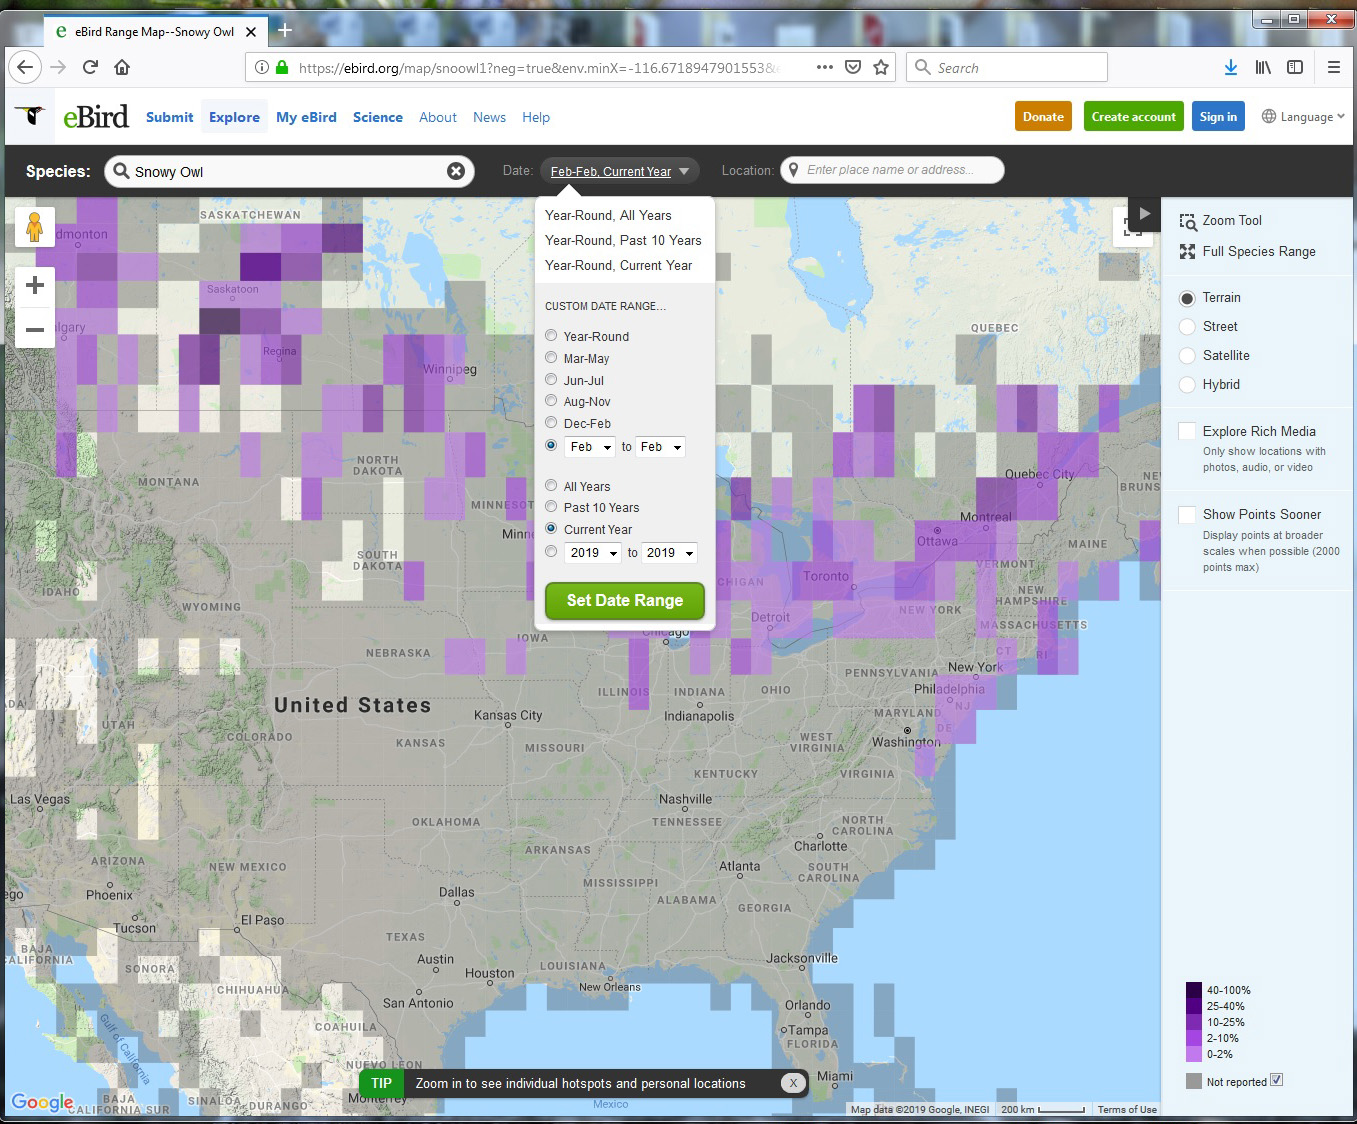Viewport: 1357px width, 1124px height.
Task: Open the ending month Feb dropdown
Action: (660, 447)
